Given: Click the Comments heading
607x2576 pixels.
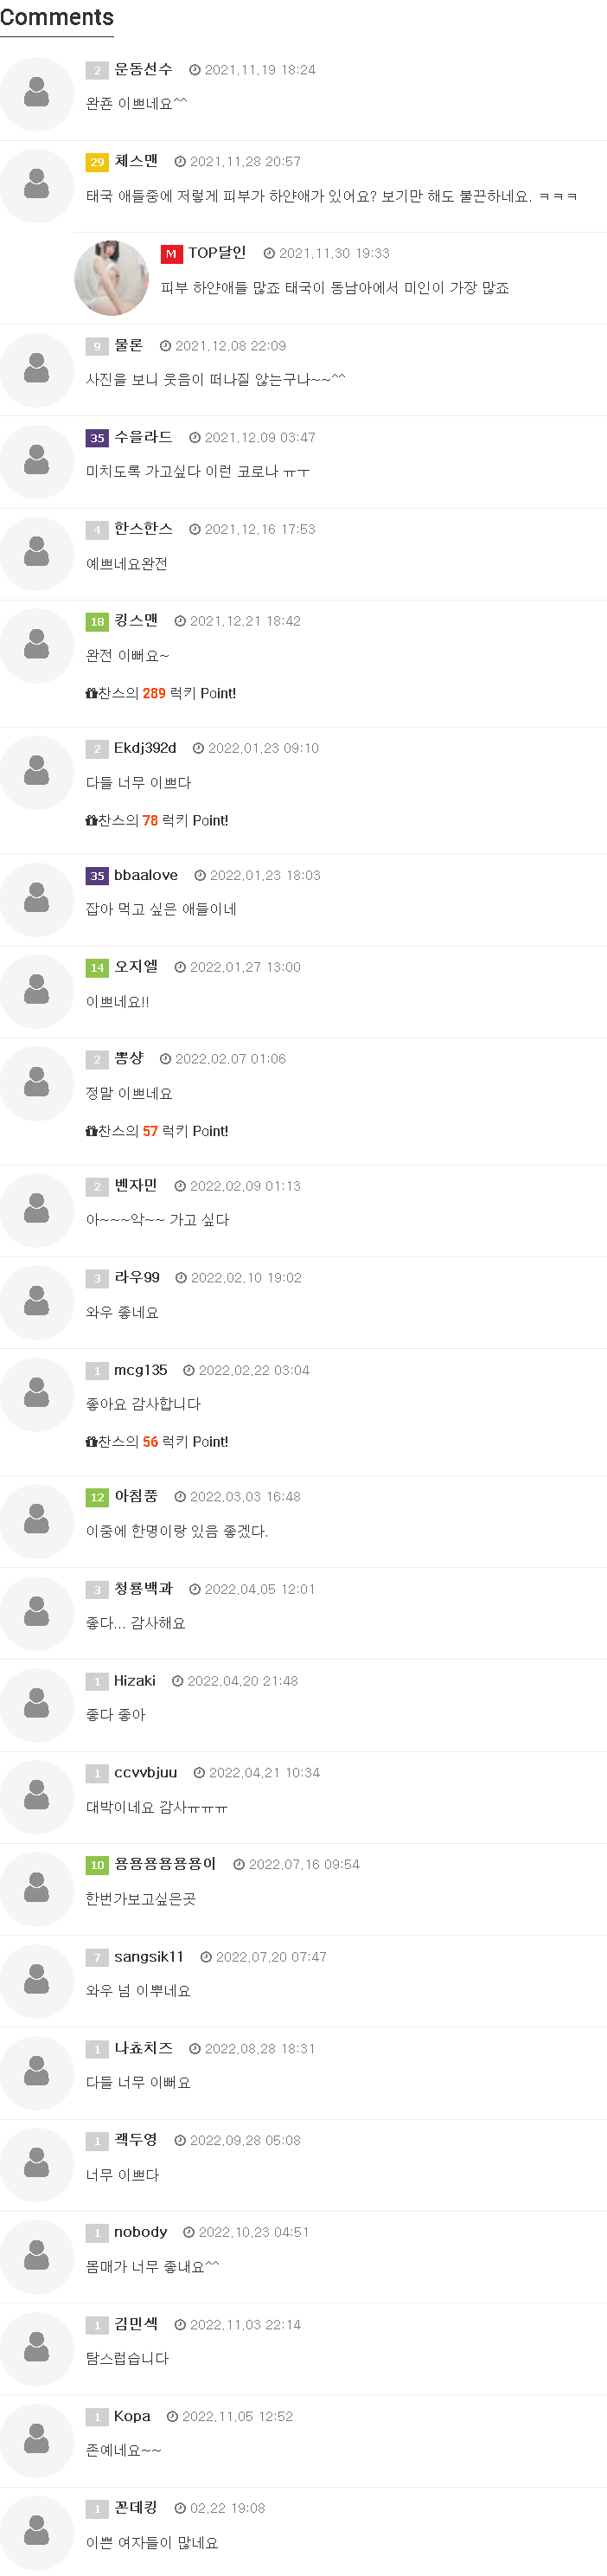Looking at the screenshot, I should 57,18.
